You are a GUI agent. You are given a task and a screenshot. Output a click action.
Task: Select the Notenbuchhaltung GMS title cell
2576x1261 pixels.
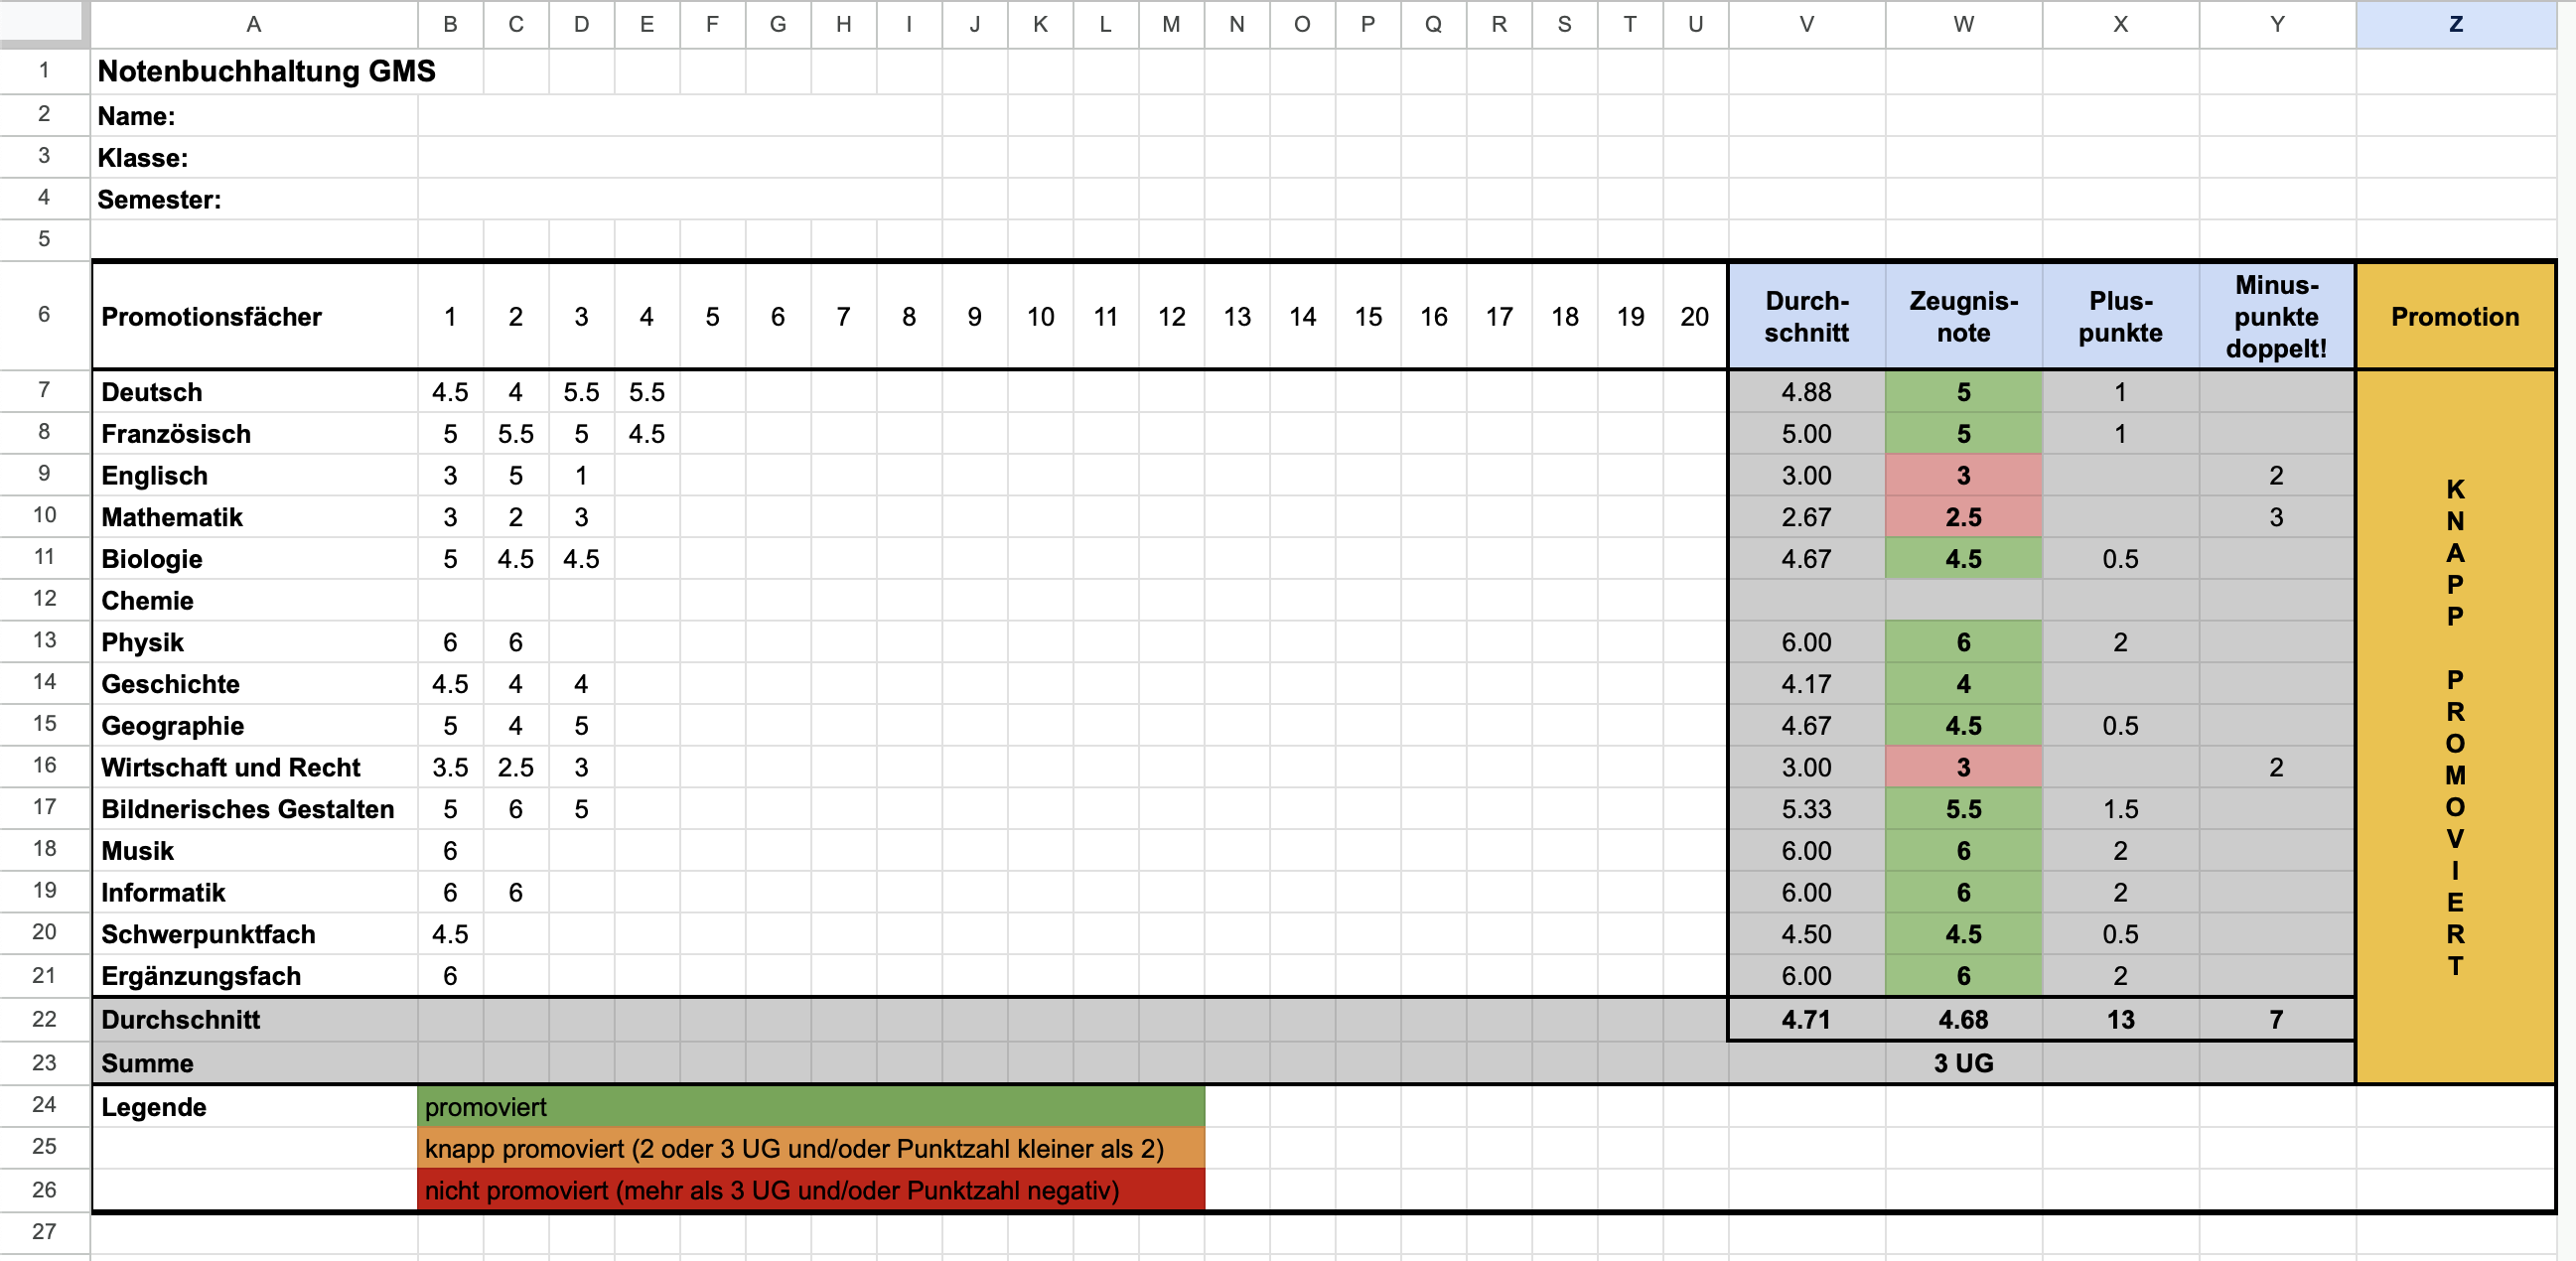point(266,71)
